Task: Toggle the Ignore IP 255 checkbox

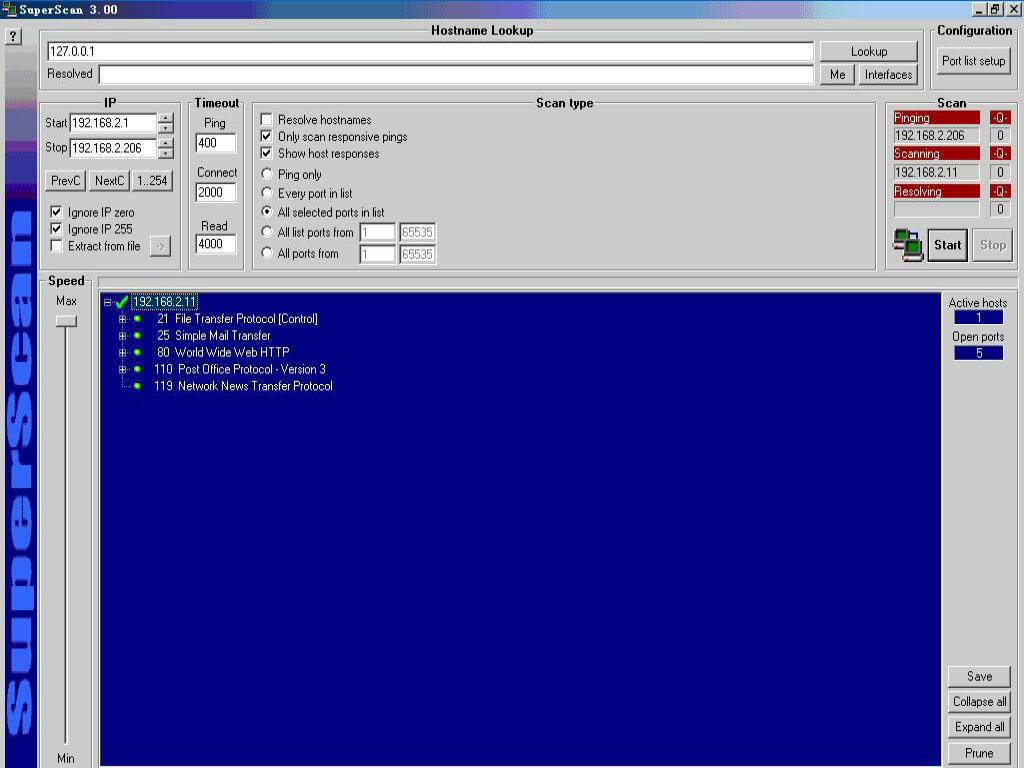Action: click(56, 229)
